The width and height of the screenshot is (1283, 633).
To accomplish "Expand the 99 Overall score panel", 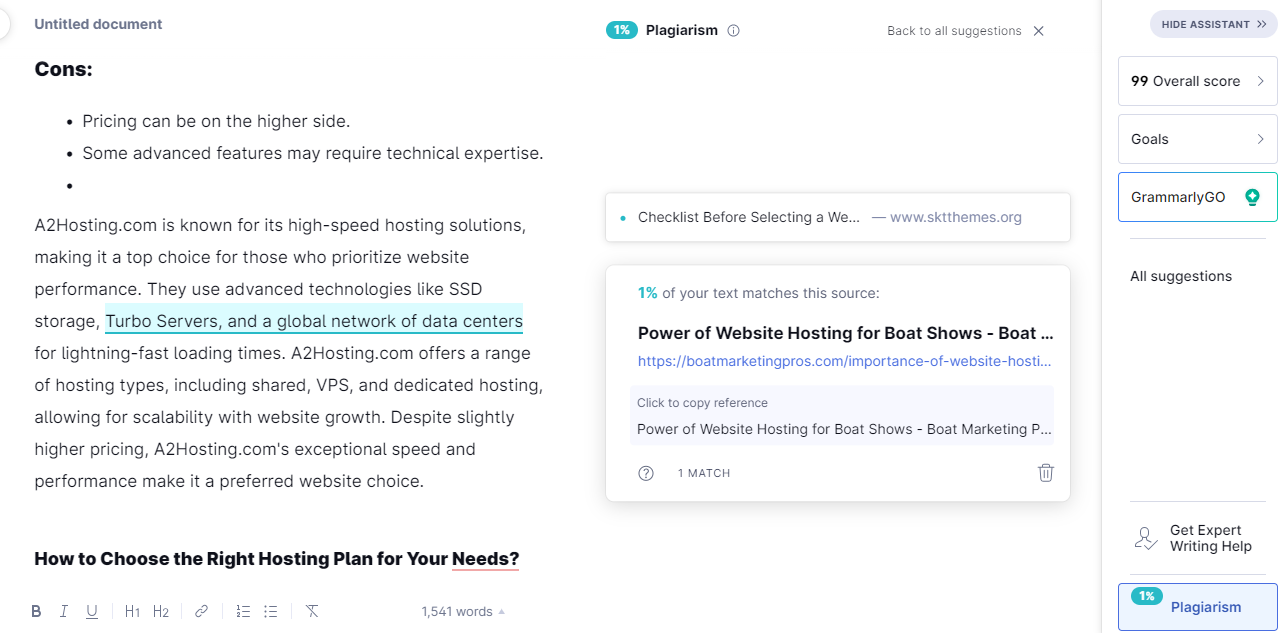I will point(1197,81).
